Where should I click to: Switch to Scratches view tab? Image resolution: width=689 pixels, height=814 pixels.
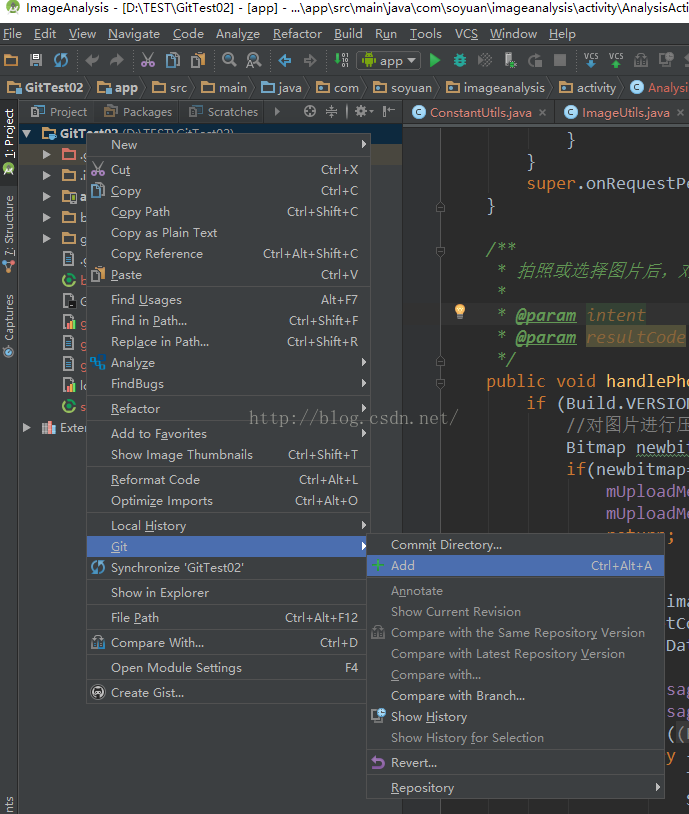(x=224, y=112)
